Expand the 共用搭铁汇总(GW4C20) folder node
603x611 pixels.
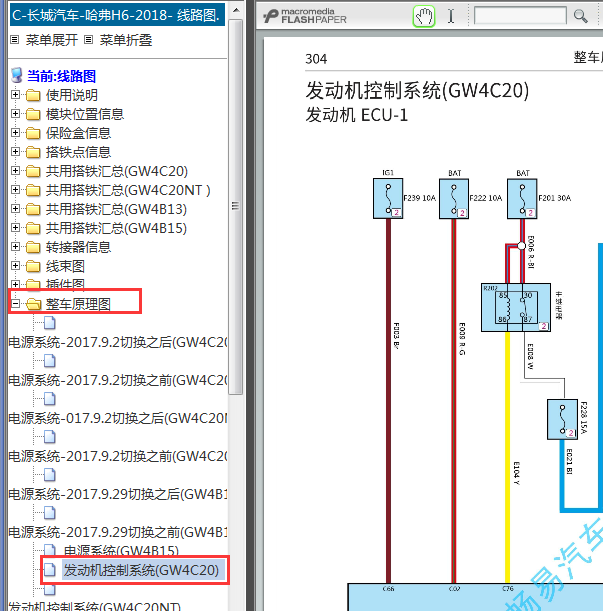point(15,171)
